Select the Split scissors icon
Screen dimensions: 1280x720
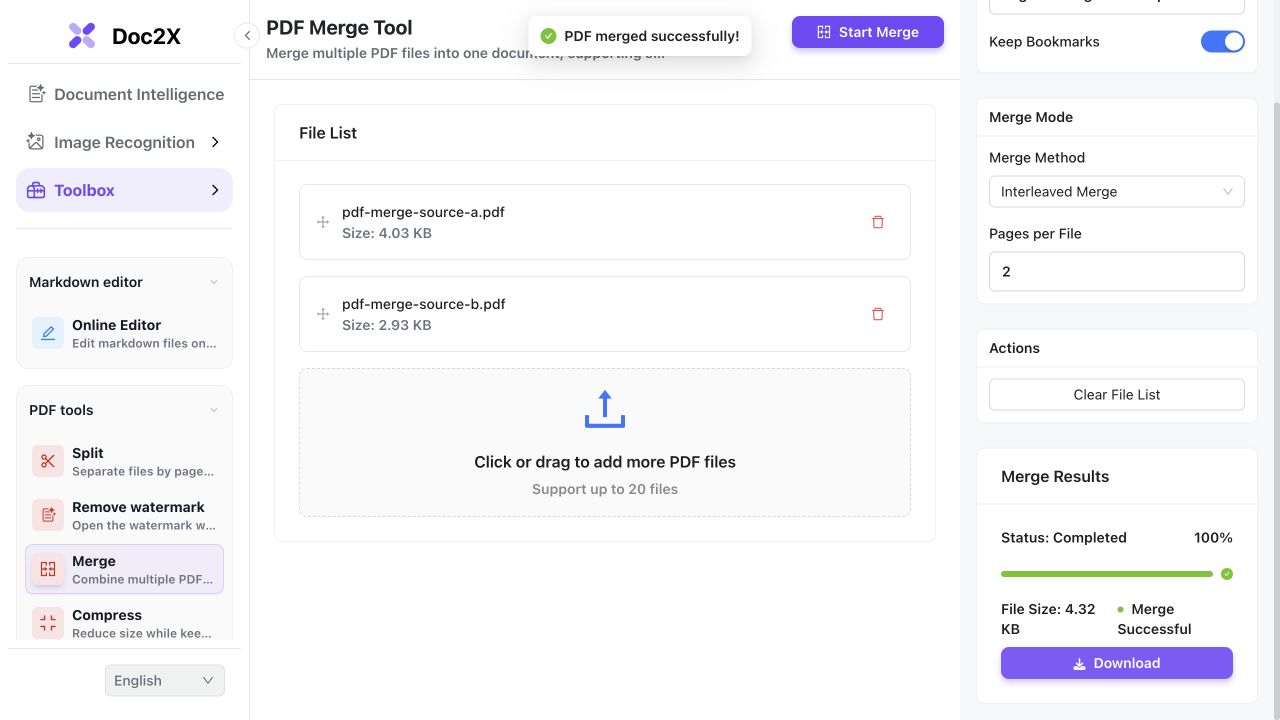48,461
